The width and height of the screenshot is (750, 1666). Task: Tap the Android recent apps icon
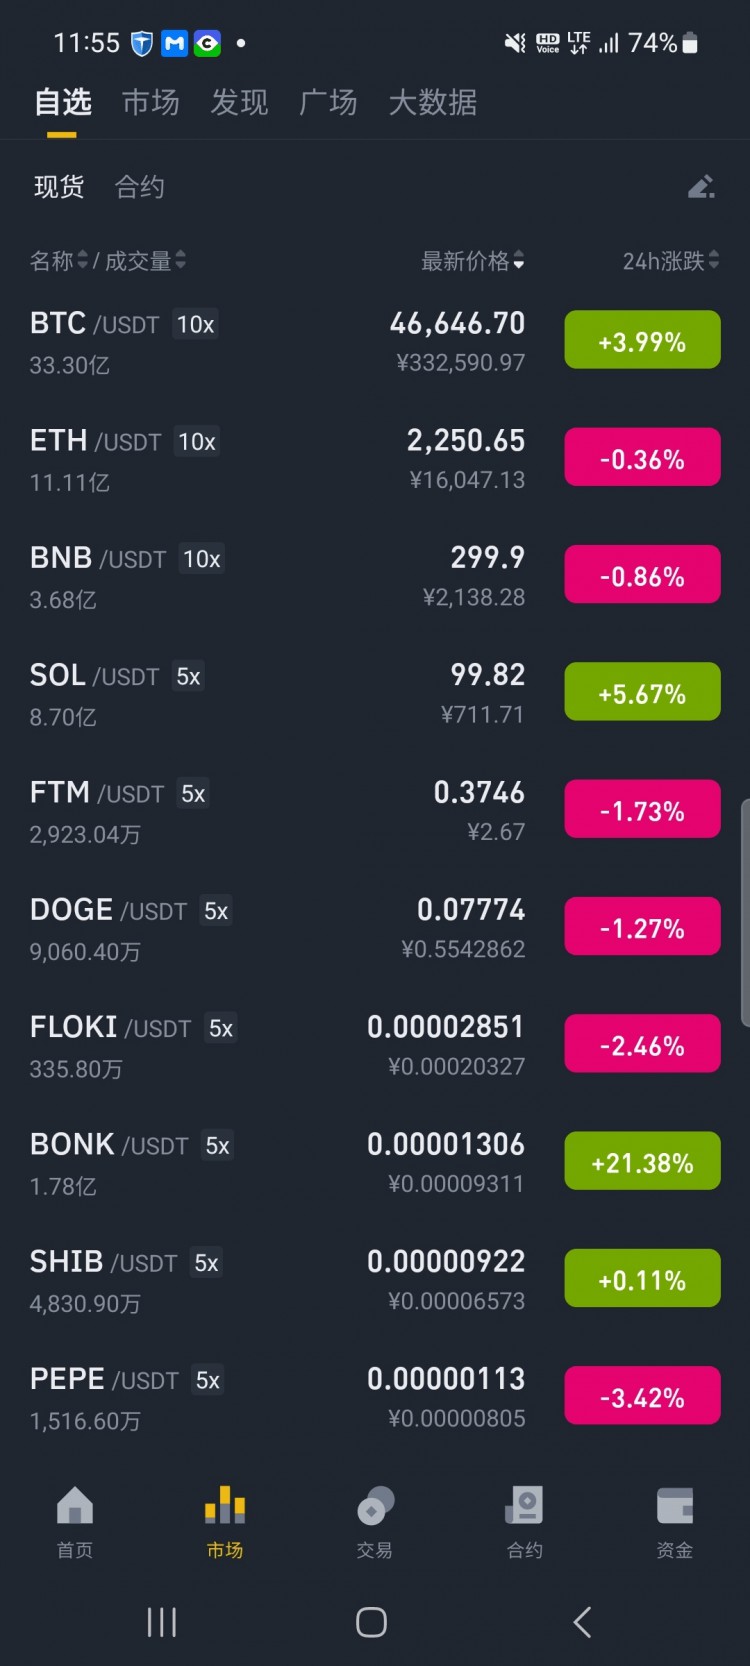(162, 1622)
